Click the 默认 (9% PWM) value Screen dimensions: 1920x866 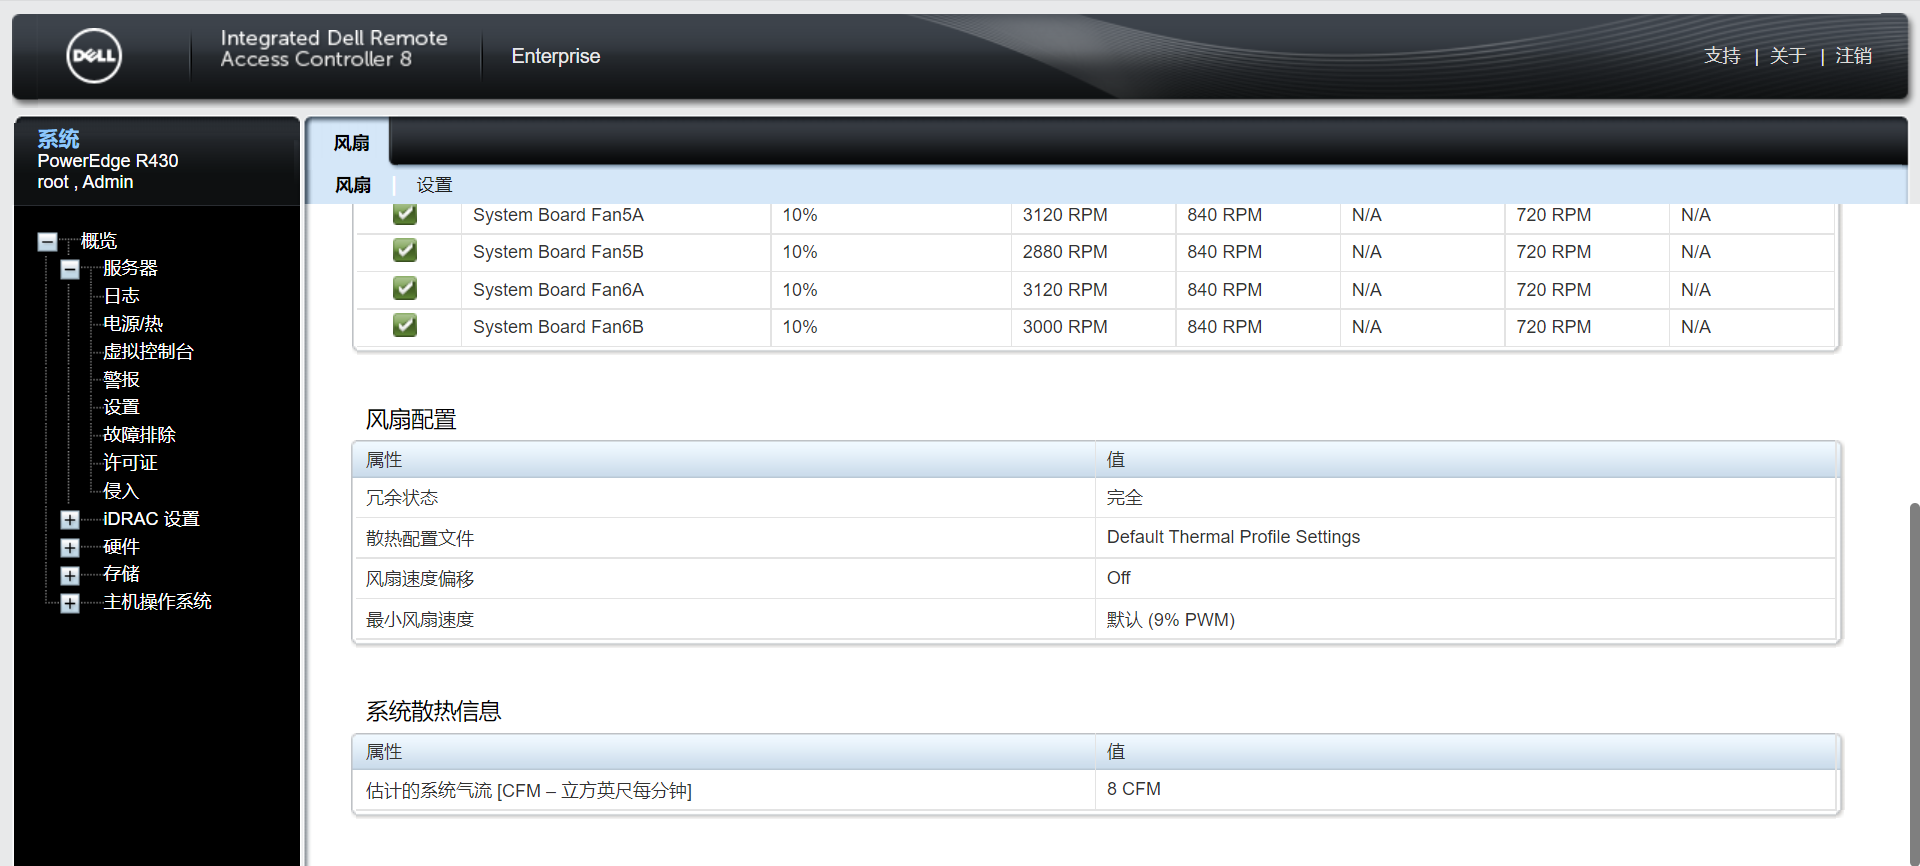click(1170, 620)
